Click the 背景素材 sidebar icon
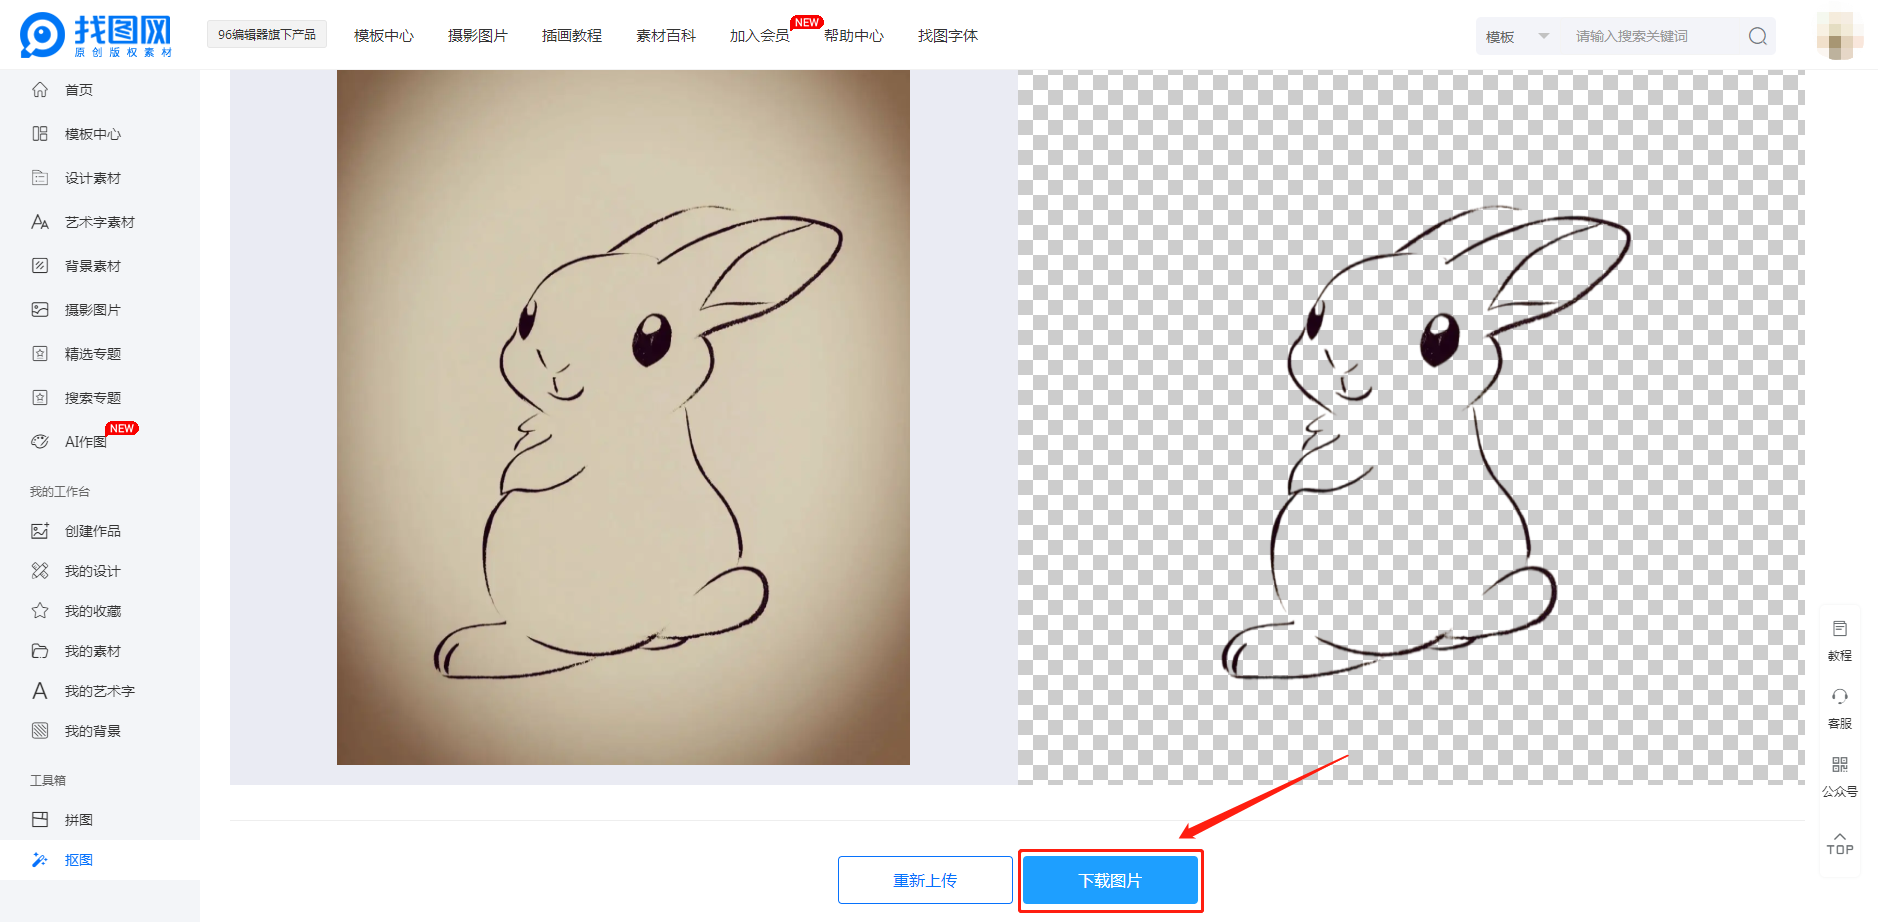This screenshot has width=1878, height=922. click(40, 266)
